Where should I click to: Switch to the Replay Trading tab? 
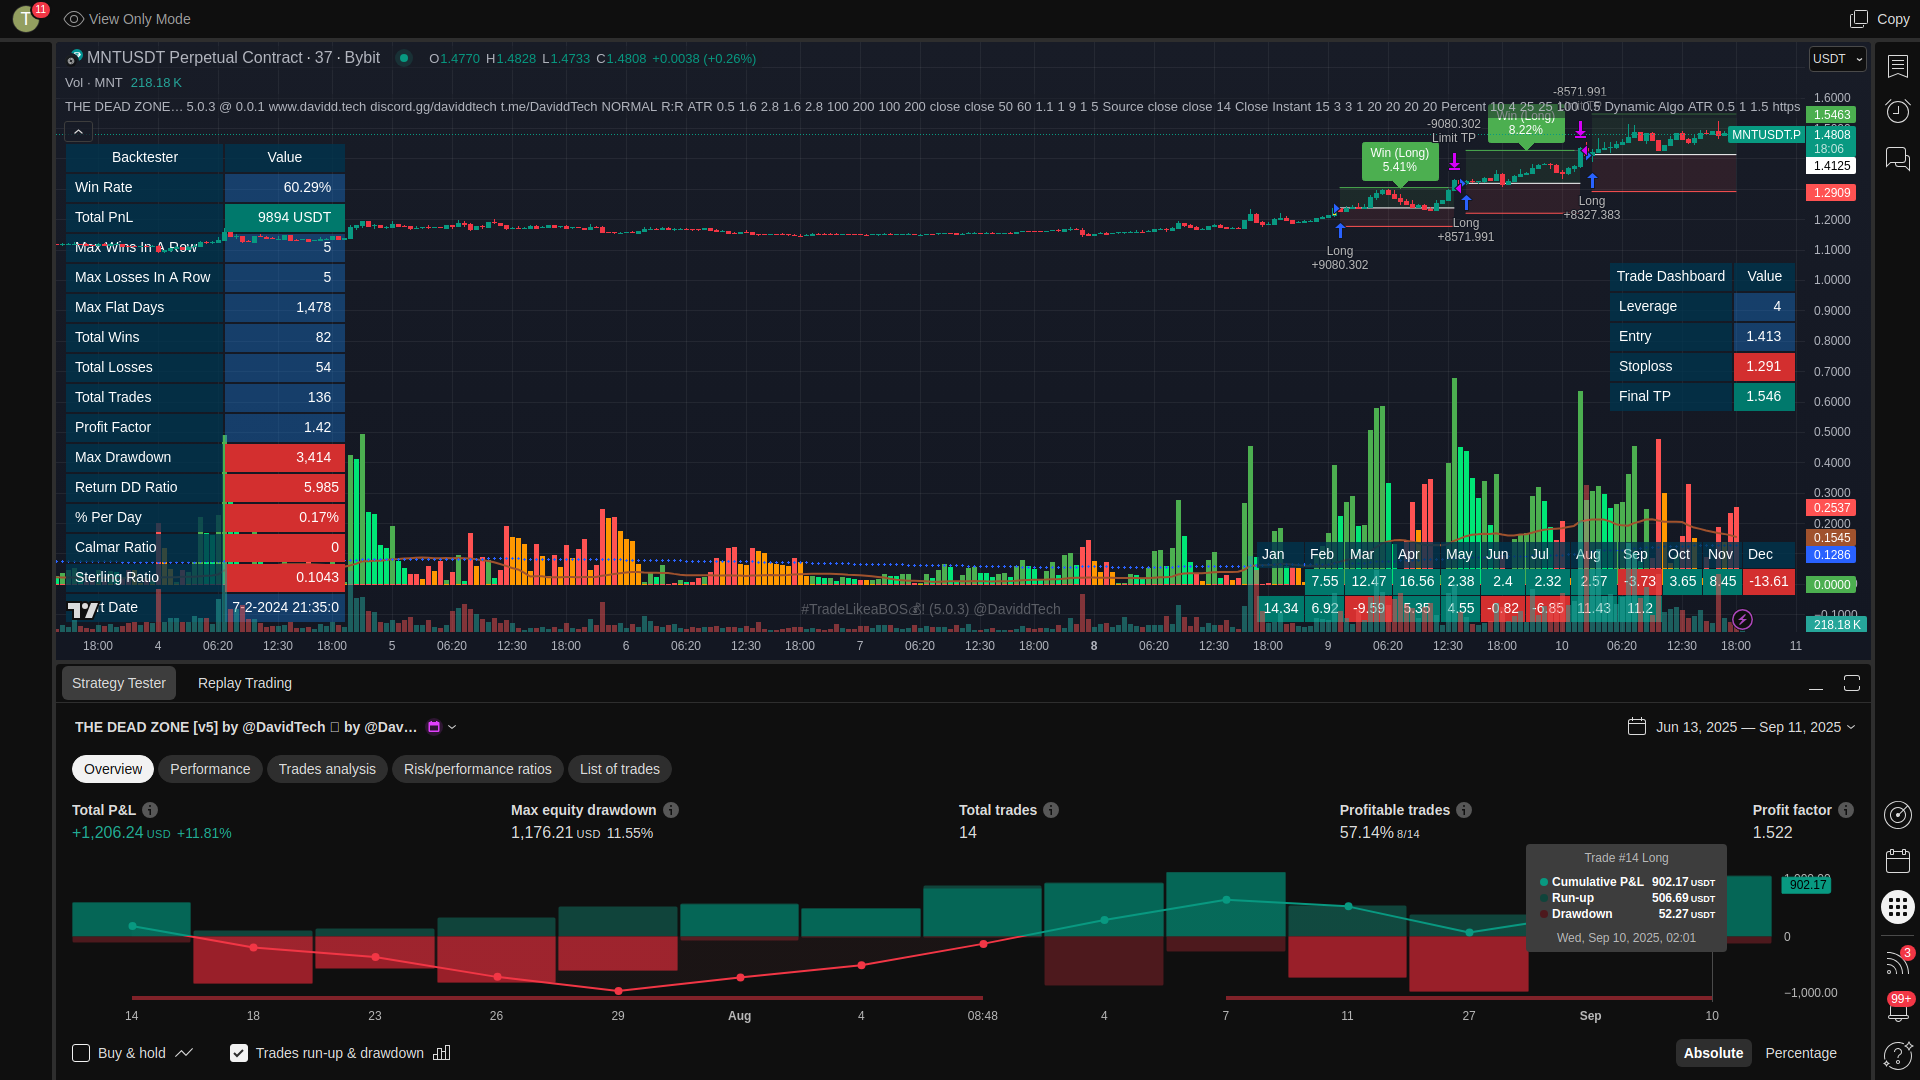(x=245, y=683)
